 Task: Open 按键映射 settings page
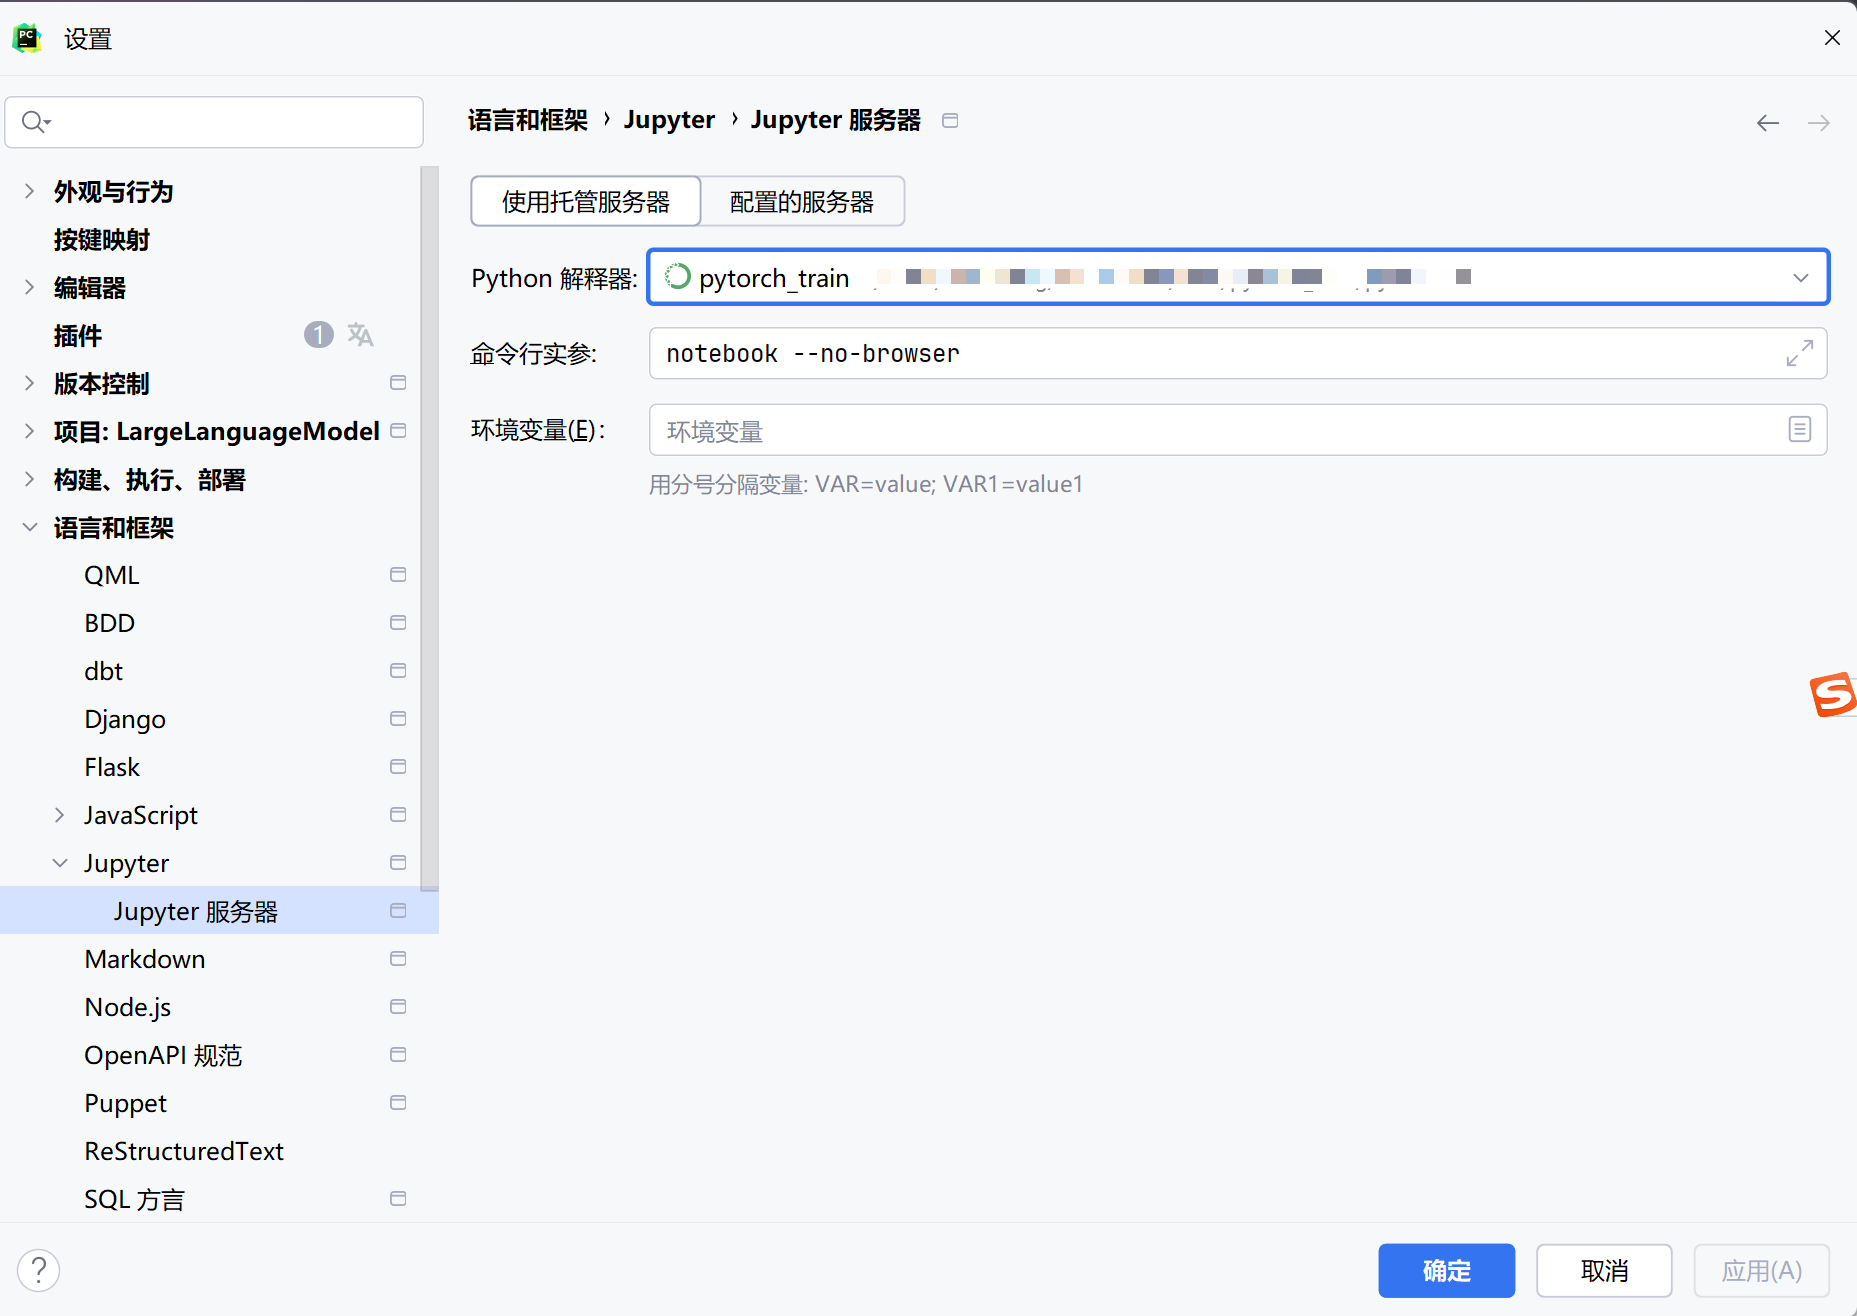102,239
